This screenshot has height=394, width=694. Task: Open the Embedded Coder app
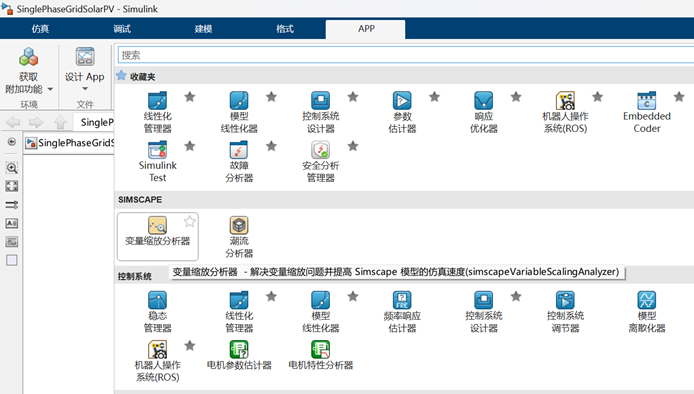(x=647, y=112)
